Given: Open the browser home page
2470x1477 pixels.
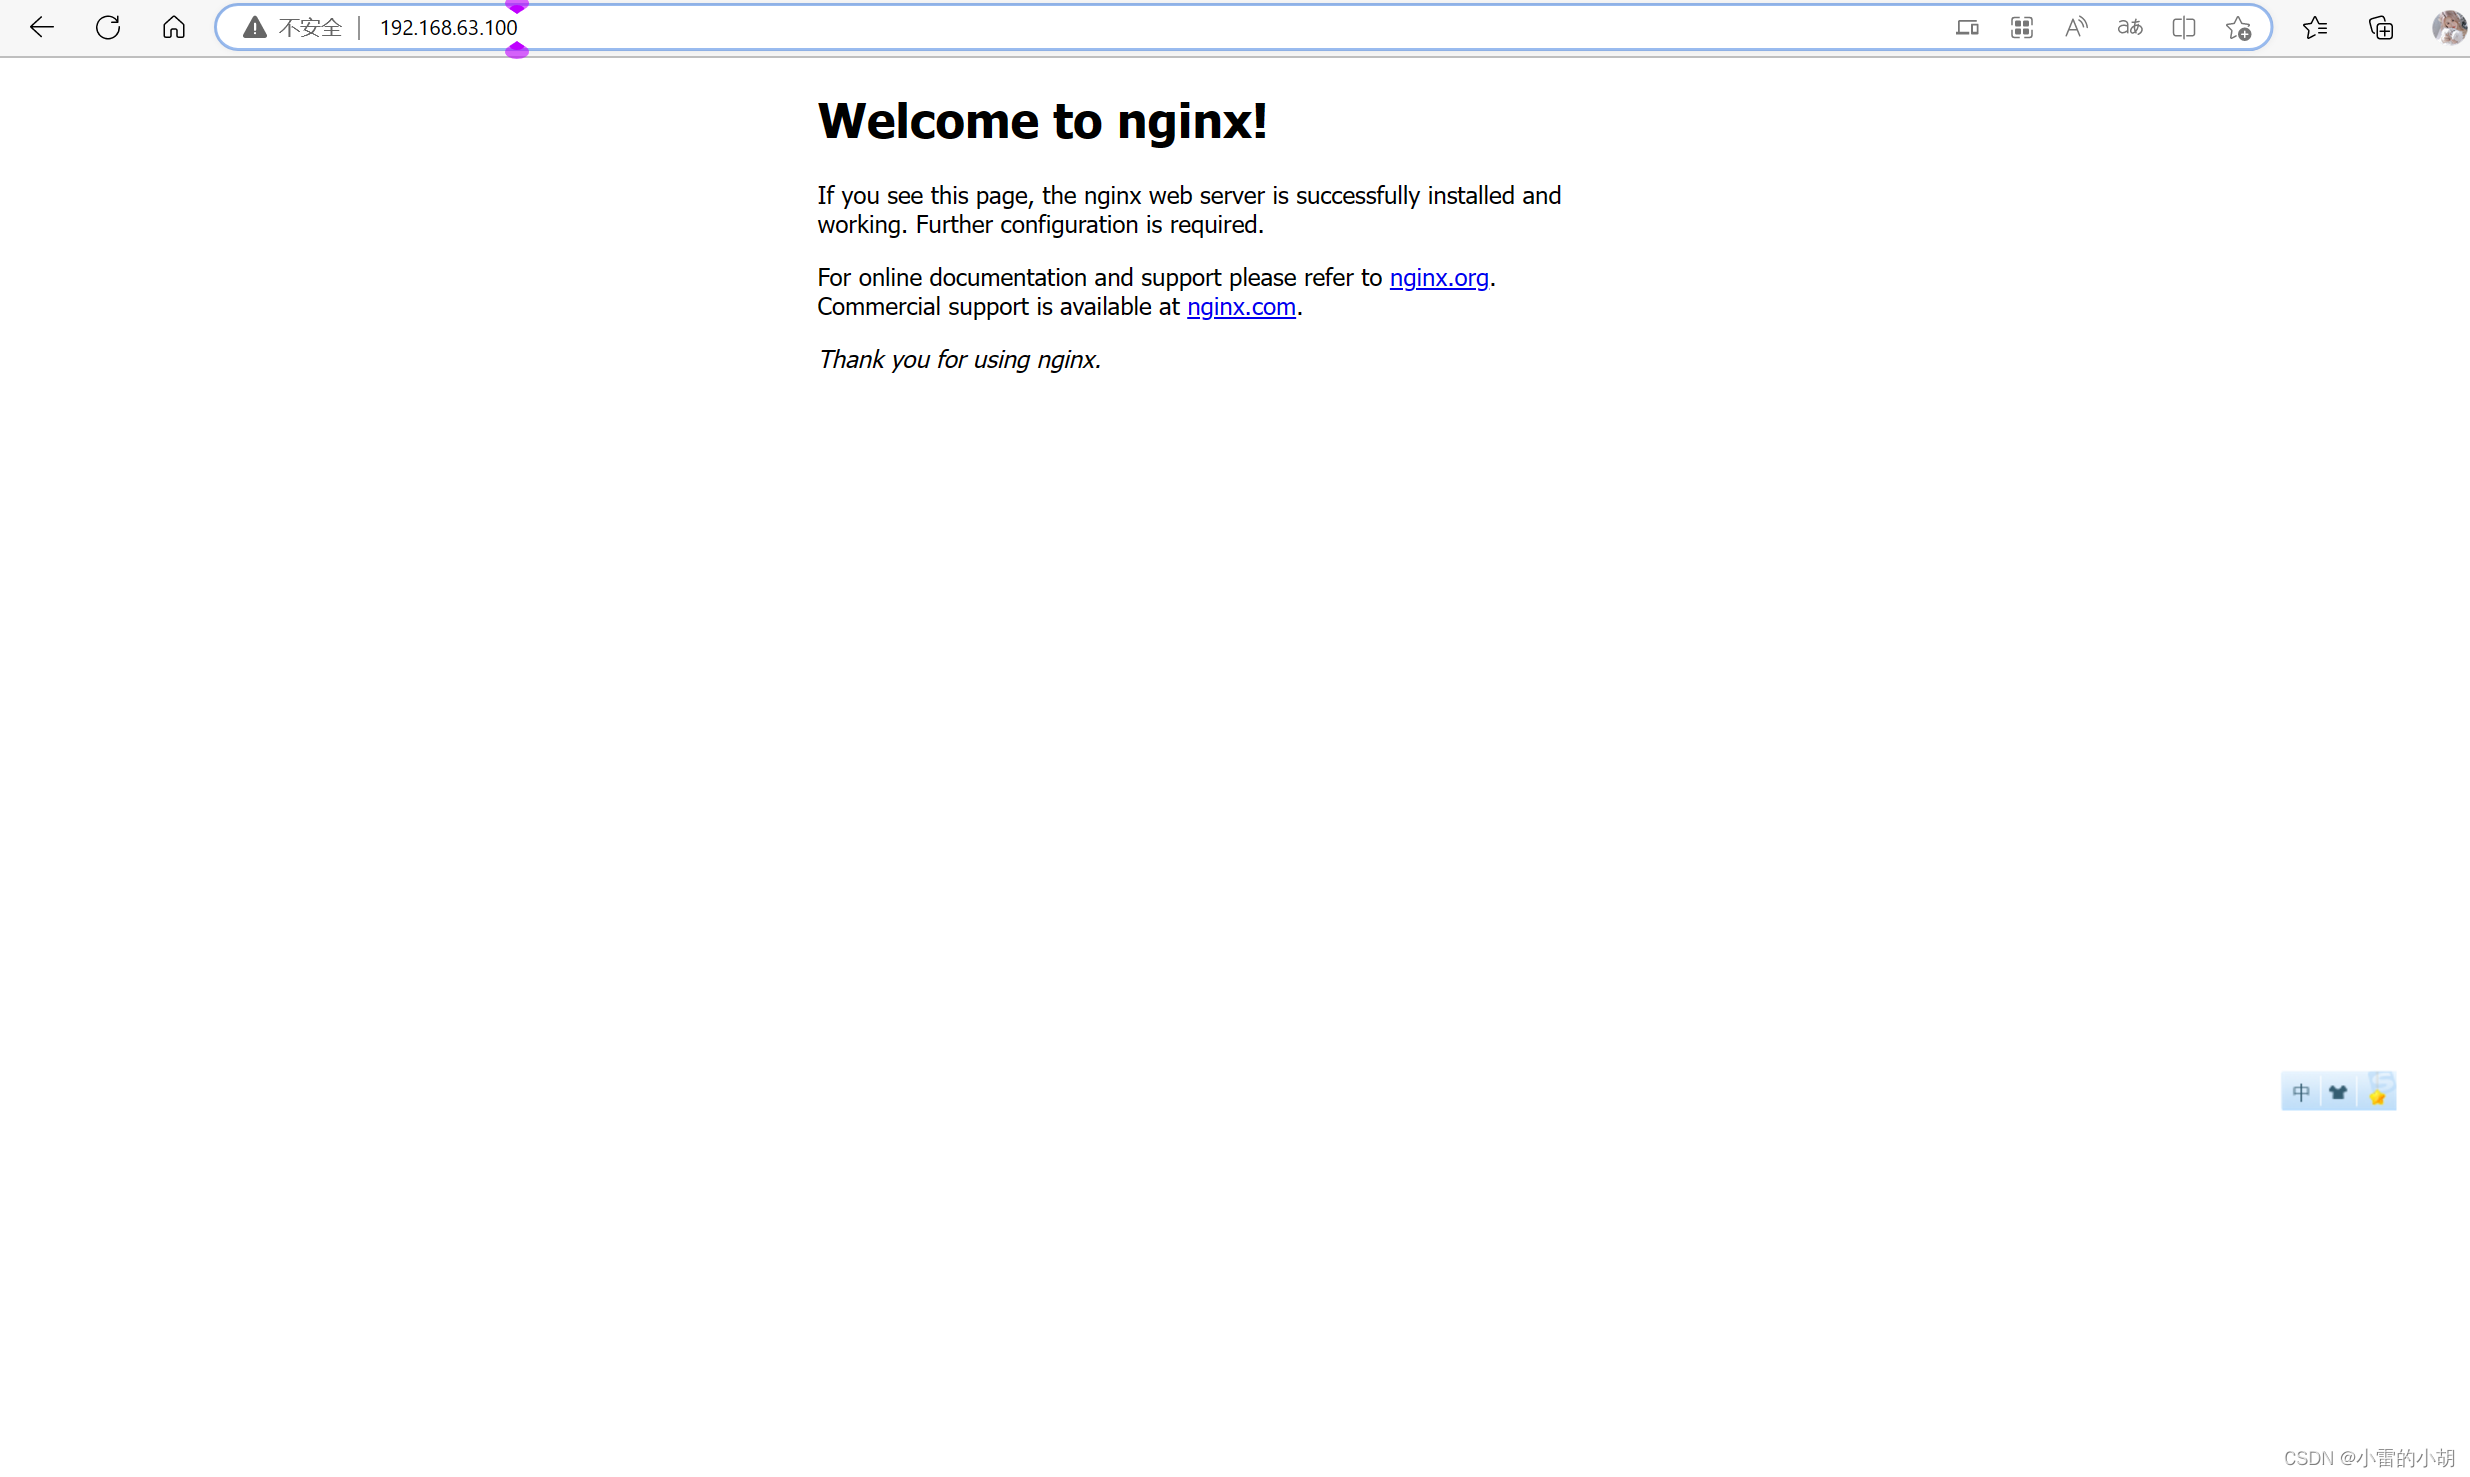Looking at the screenshot, I should pos(174,27).
